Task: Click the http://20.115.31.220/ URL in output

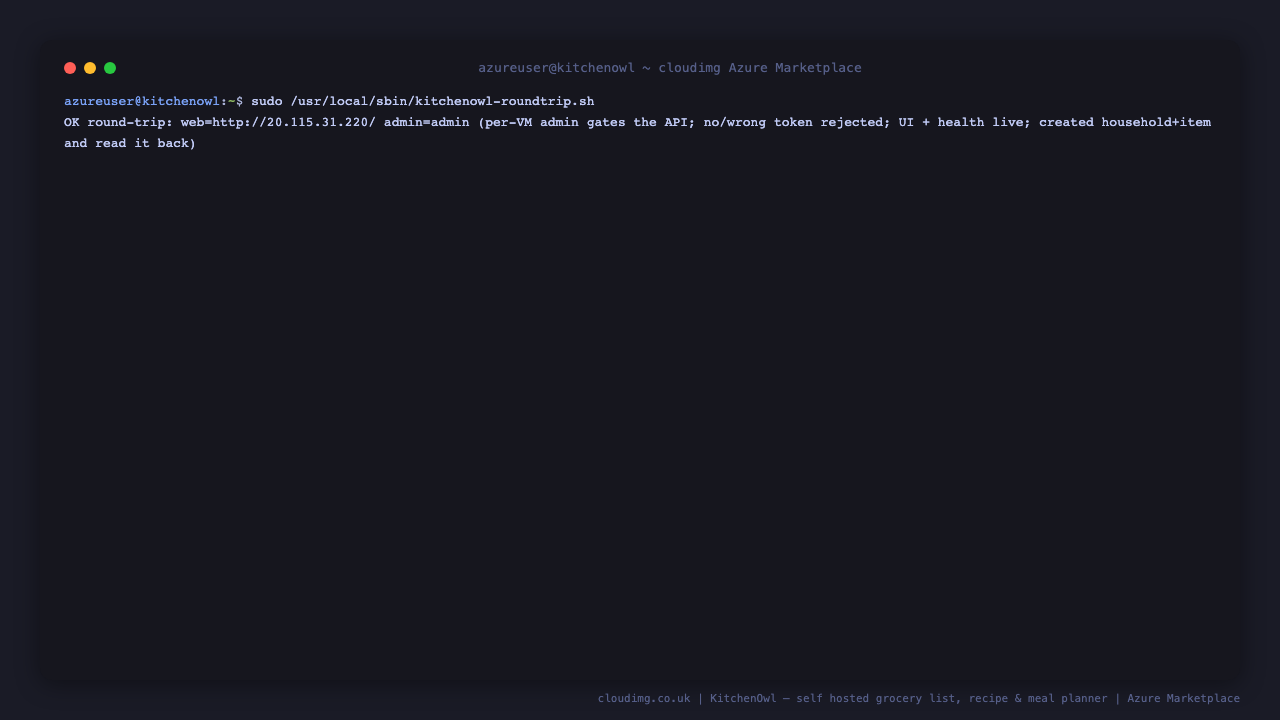Action: 294,122
